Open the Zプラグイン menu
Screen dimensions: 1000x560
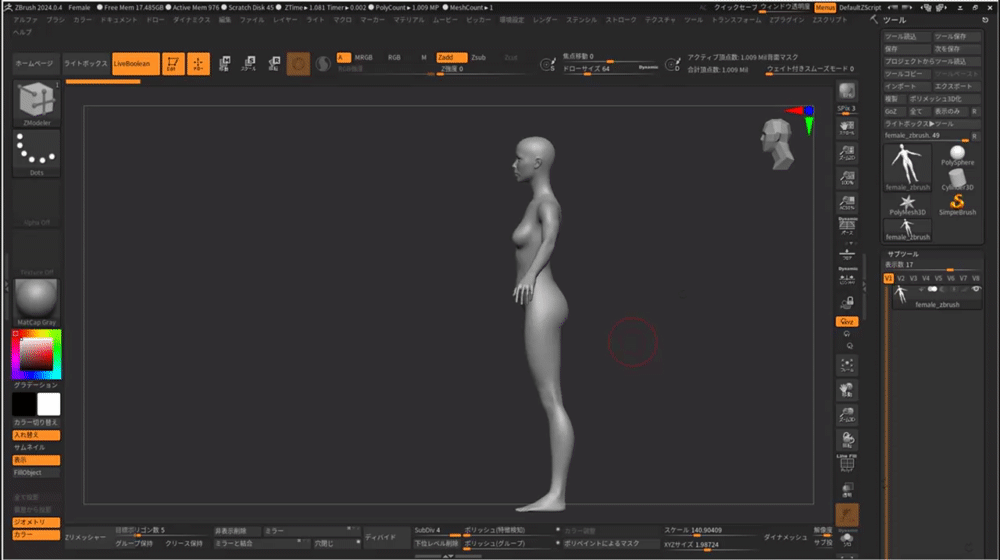click(x=786, y=20)
